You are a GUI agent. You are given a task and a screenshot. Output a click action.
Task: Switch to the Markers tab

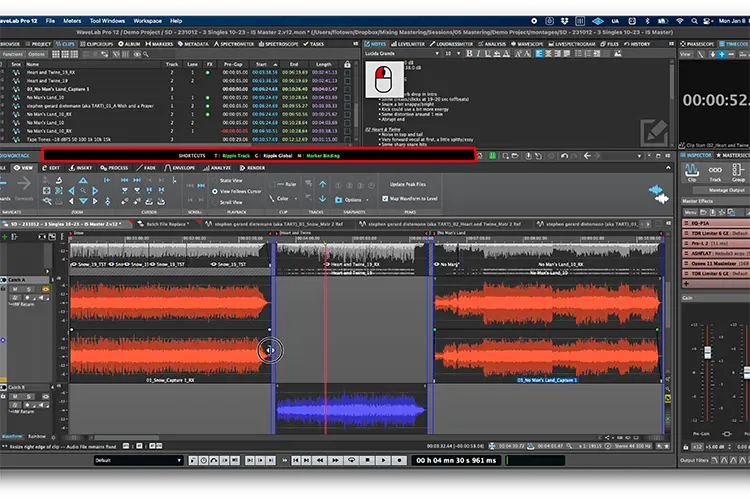click(159, 44)
